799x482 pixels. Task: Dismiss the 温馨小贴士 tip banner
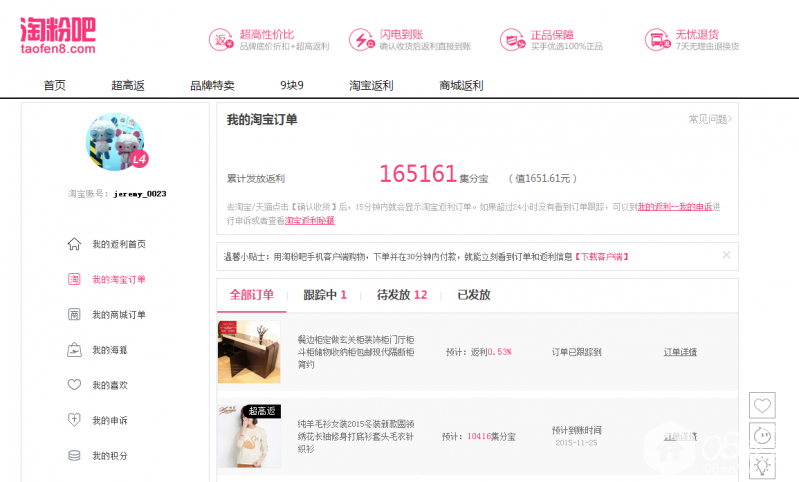[x=726, y=255]
